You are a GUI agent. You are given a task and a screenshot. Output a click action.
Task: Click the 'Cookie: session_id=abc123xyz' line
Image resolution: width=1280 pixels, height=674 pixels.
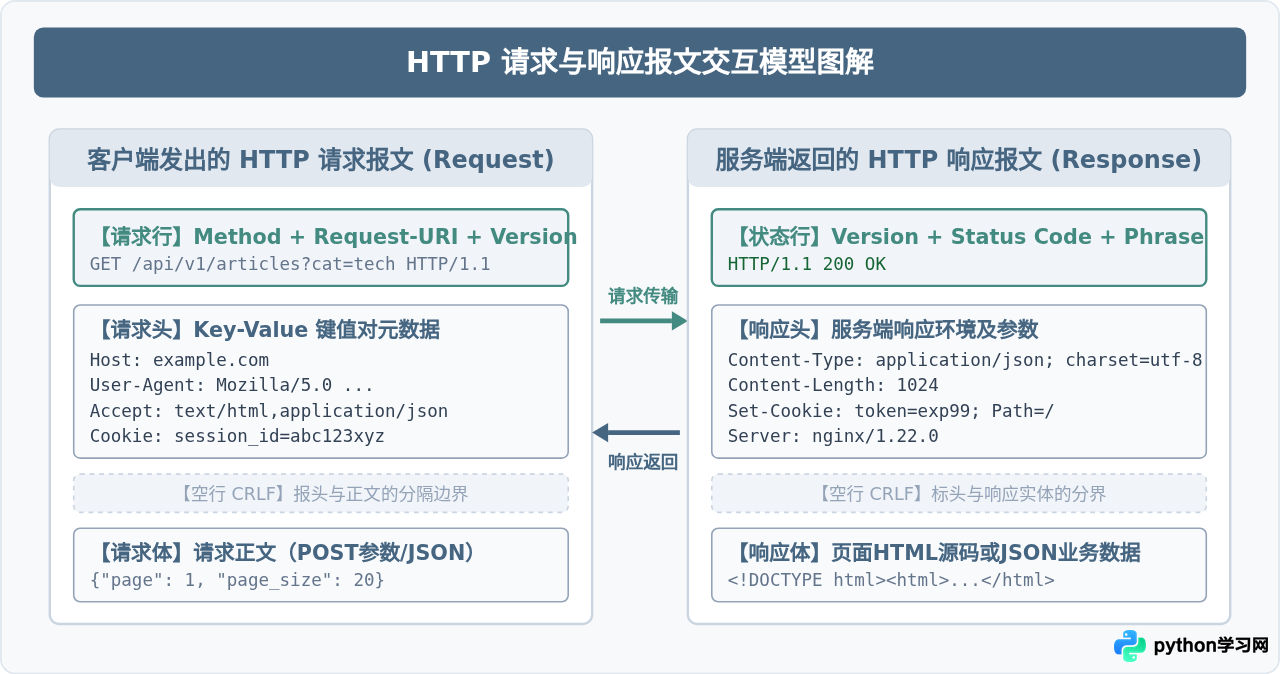(237, 436)
